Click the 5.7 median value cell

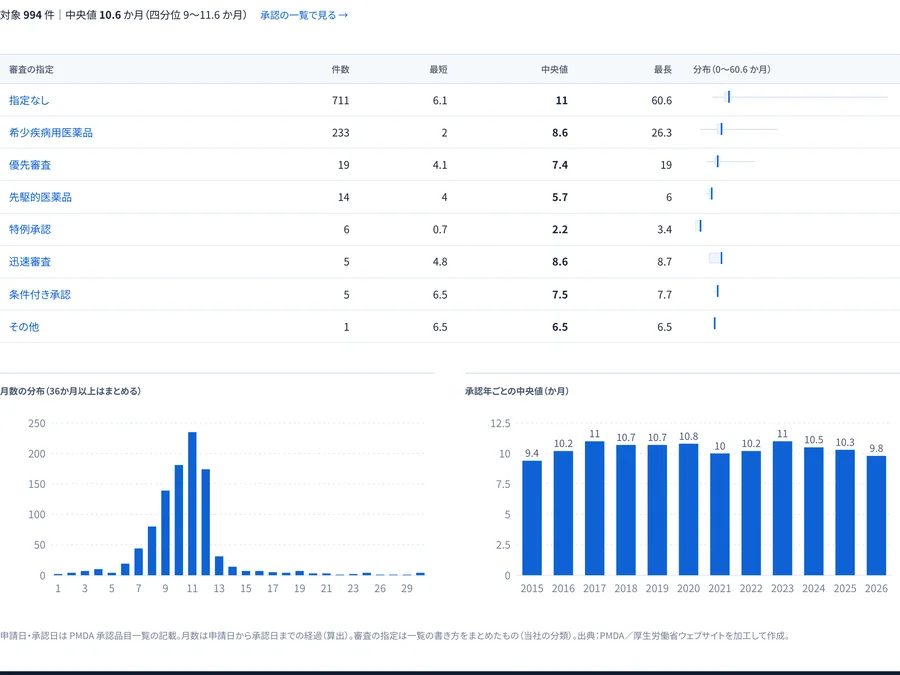coord(560,197)
